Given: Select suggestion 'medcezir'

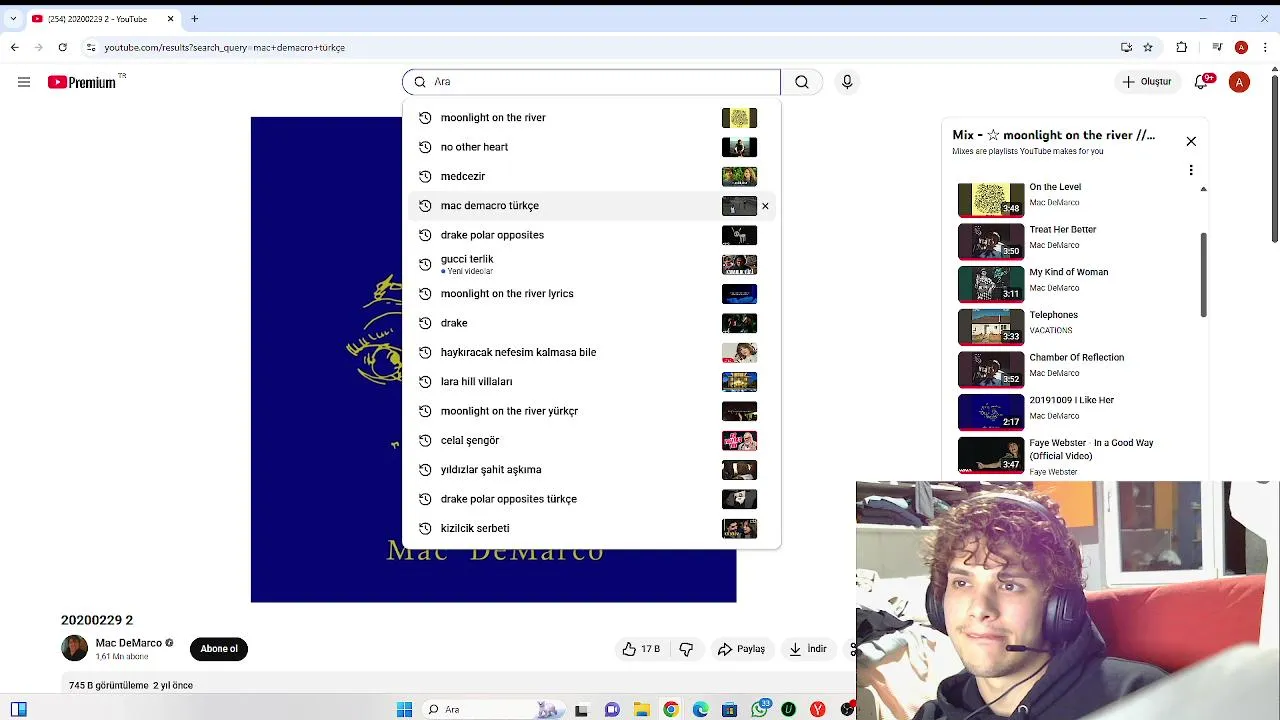Looking at the screenshot, I should 591,176.
